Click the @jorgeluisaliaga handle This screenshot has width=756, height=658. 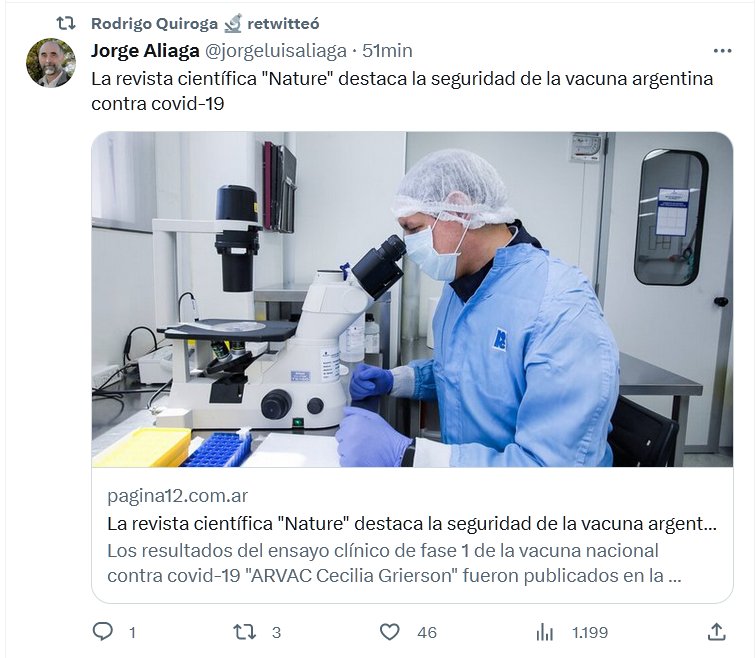[276, 51]
